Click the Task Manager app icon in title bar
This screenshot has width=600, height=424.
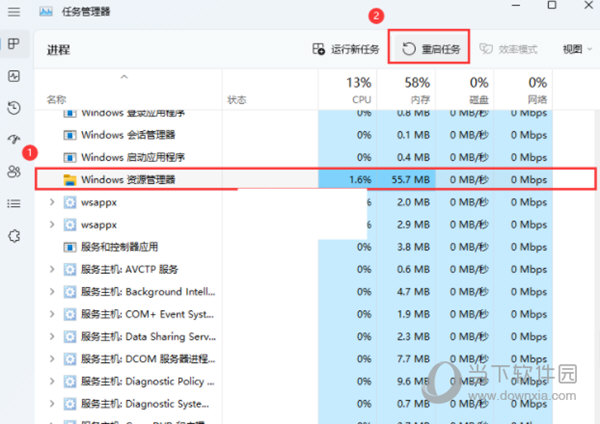pos(46,12)
